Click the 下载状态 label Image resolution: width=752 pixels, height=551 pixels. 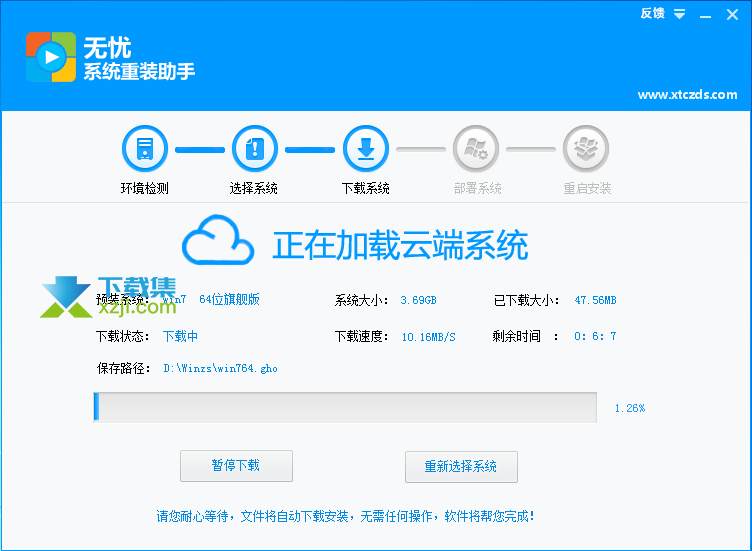(123, 336)
